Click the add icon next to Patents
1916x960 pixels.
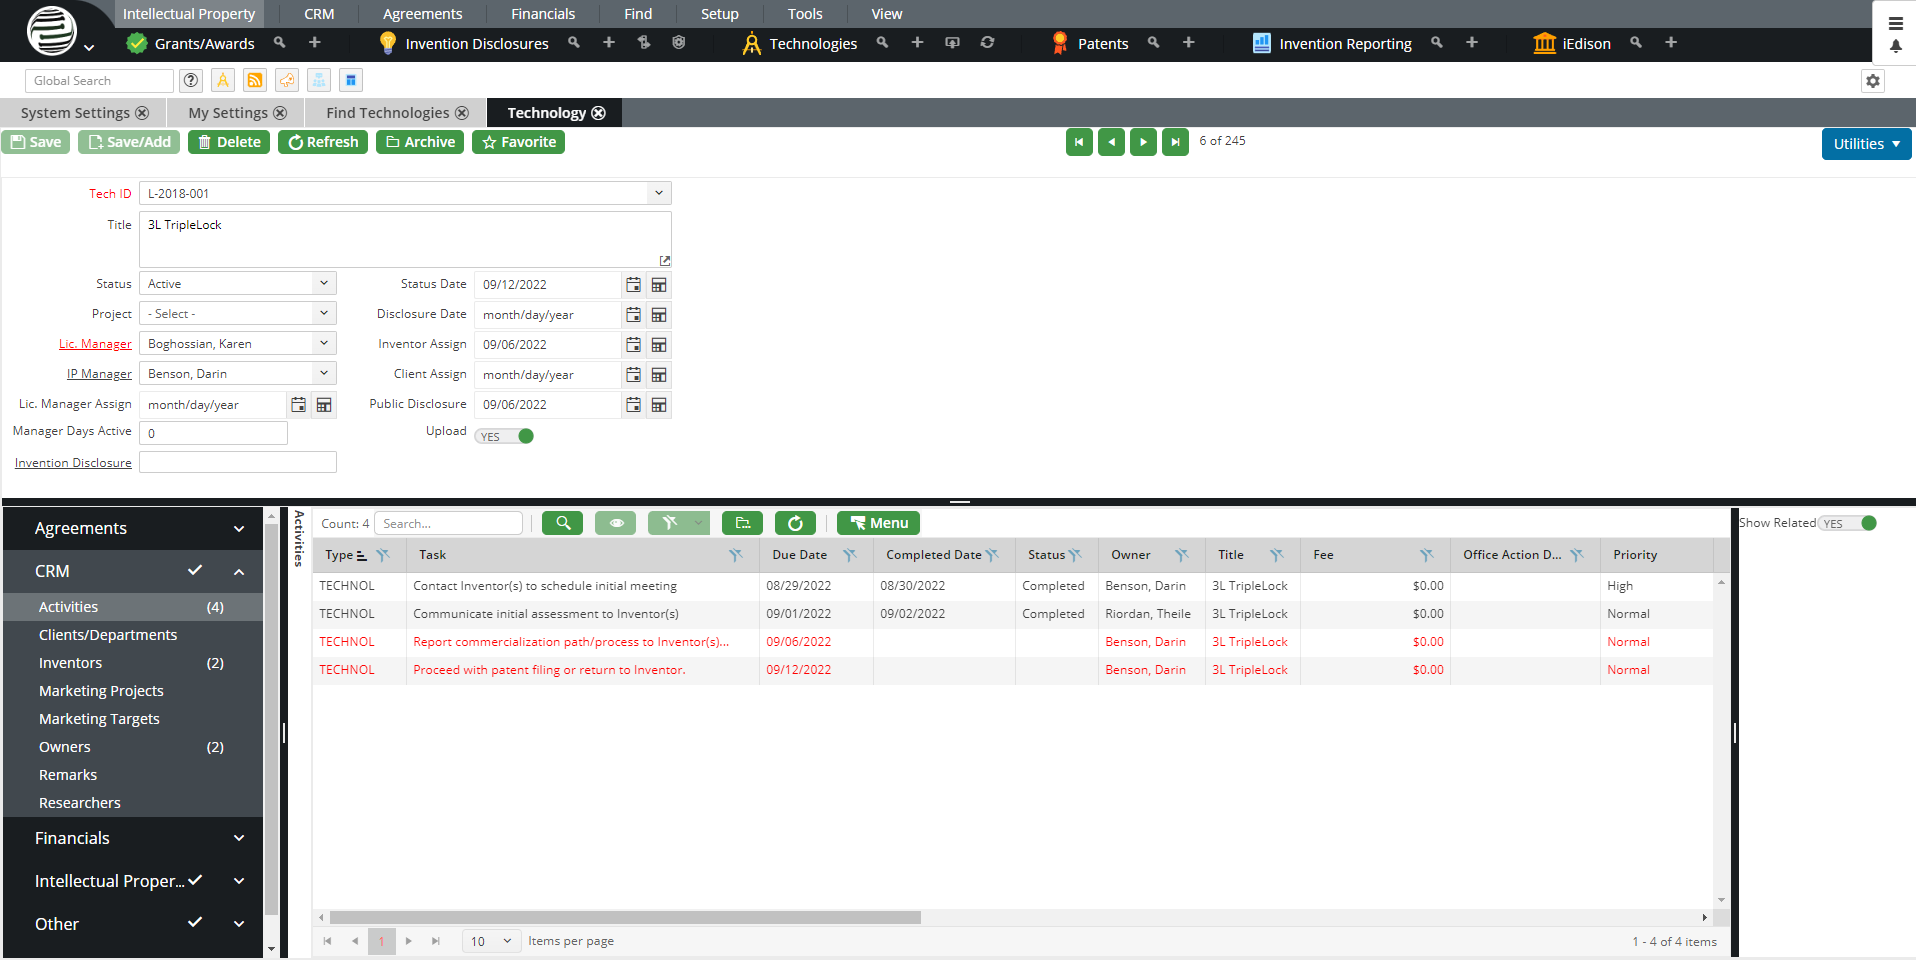[1188, 43]
